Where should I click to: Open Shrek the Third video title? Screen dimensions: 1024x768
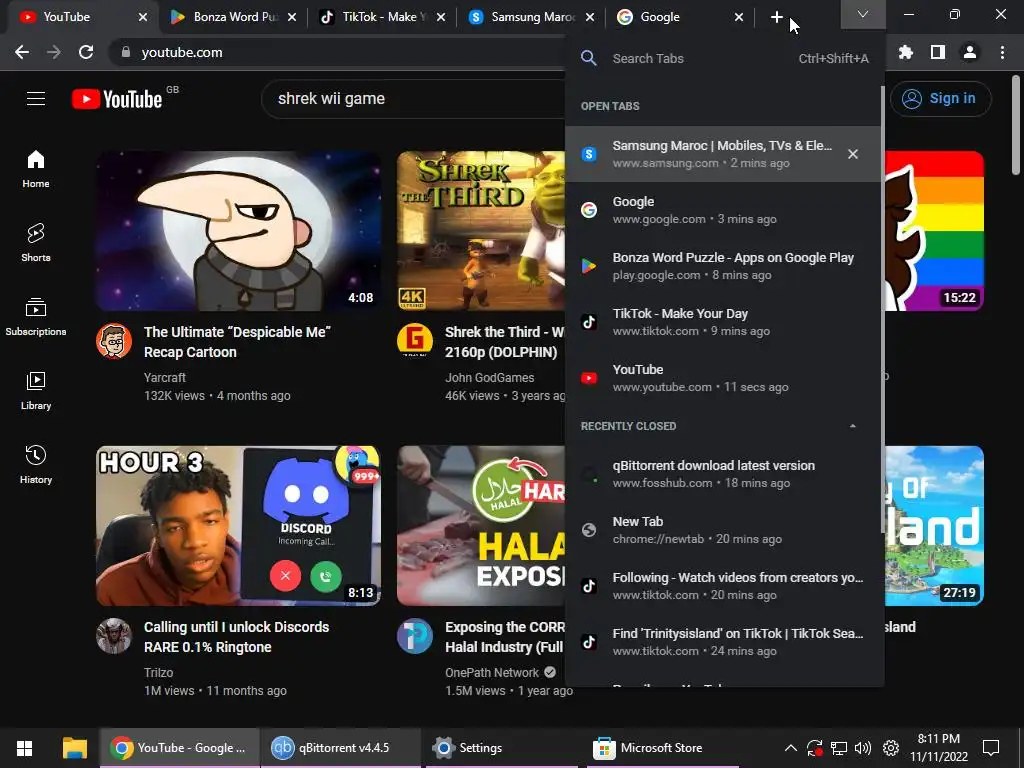505,342
